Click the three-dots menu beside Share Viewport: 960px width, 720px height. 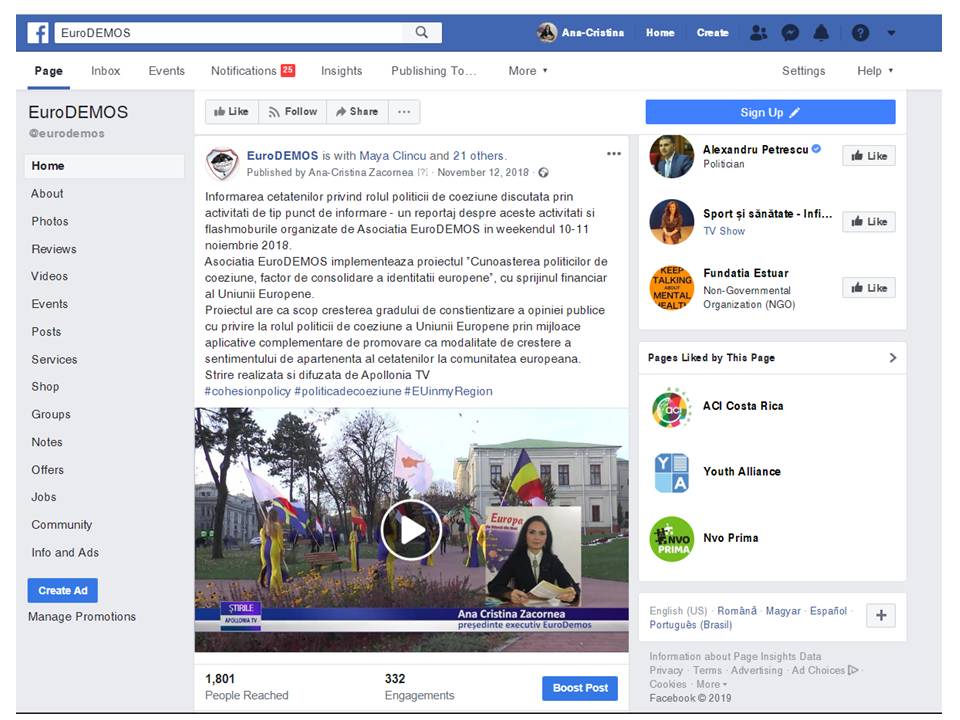click(404, 112)
